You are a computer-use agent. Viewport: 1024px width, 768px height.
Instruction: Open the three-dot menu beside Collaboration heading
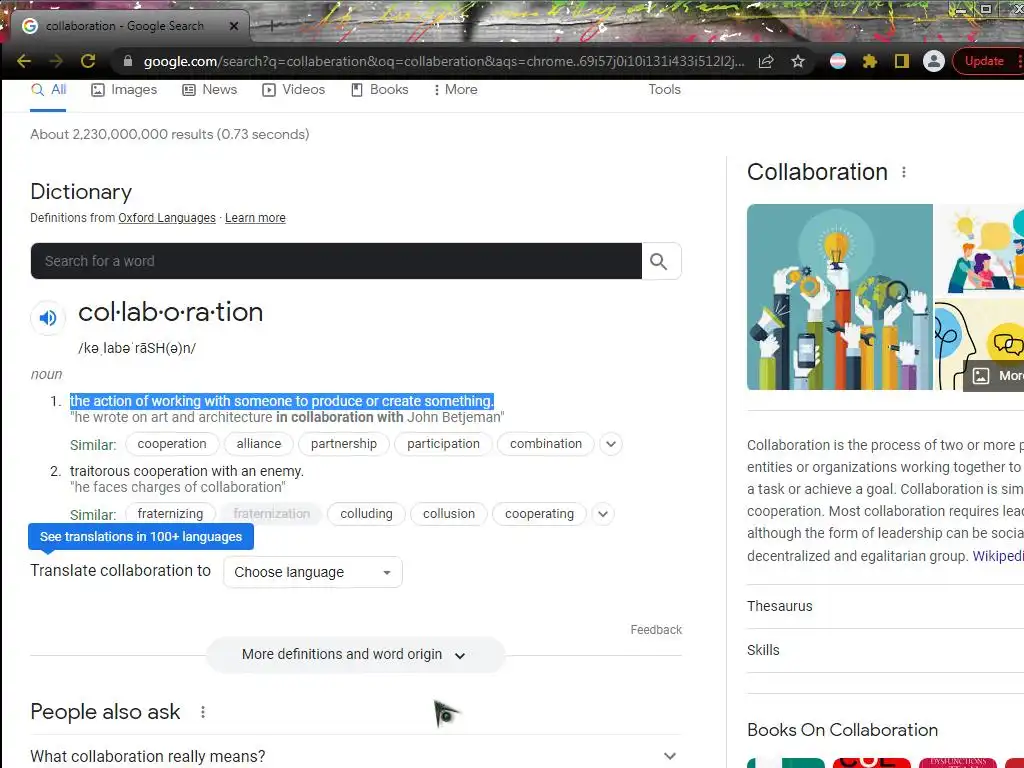(x=904, y=172)
